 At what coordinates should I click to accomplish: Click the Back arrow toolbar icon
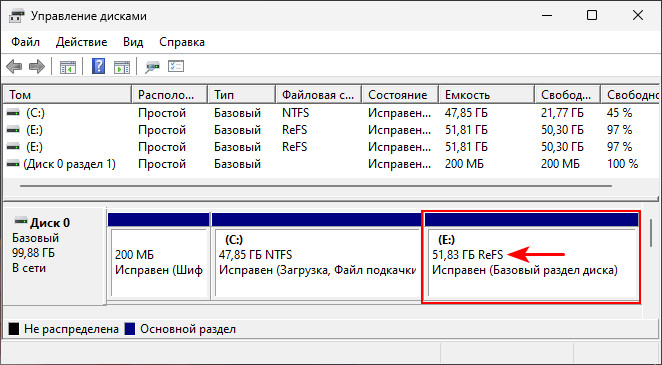[14, 67]
